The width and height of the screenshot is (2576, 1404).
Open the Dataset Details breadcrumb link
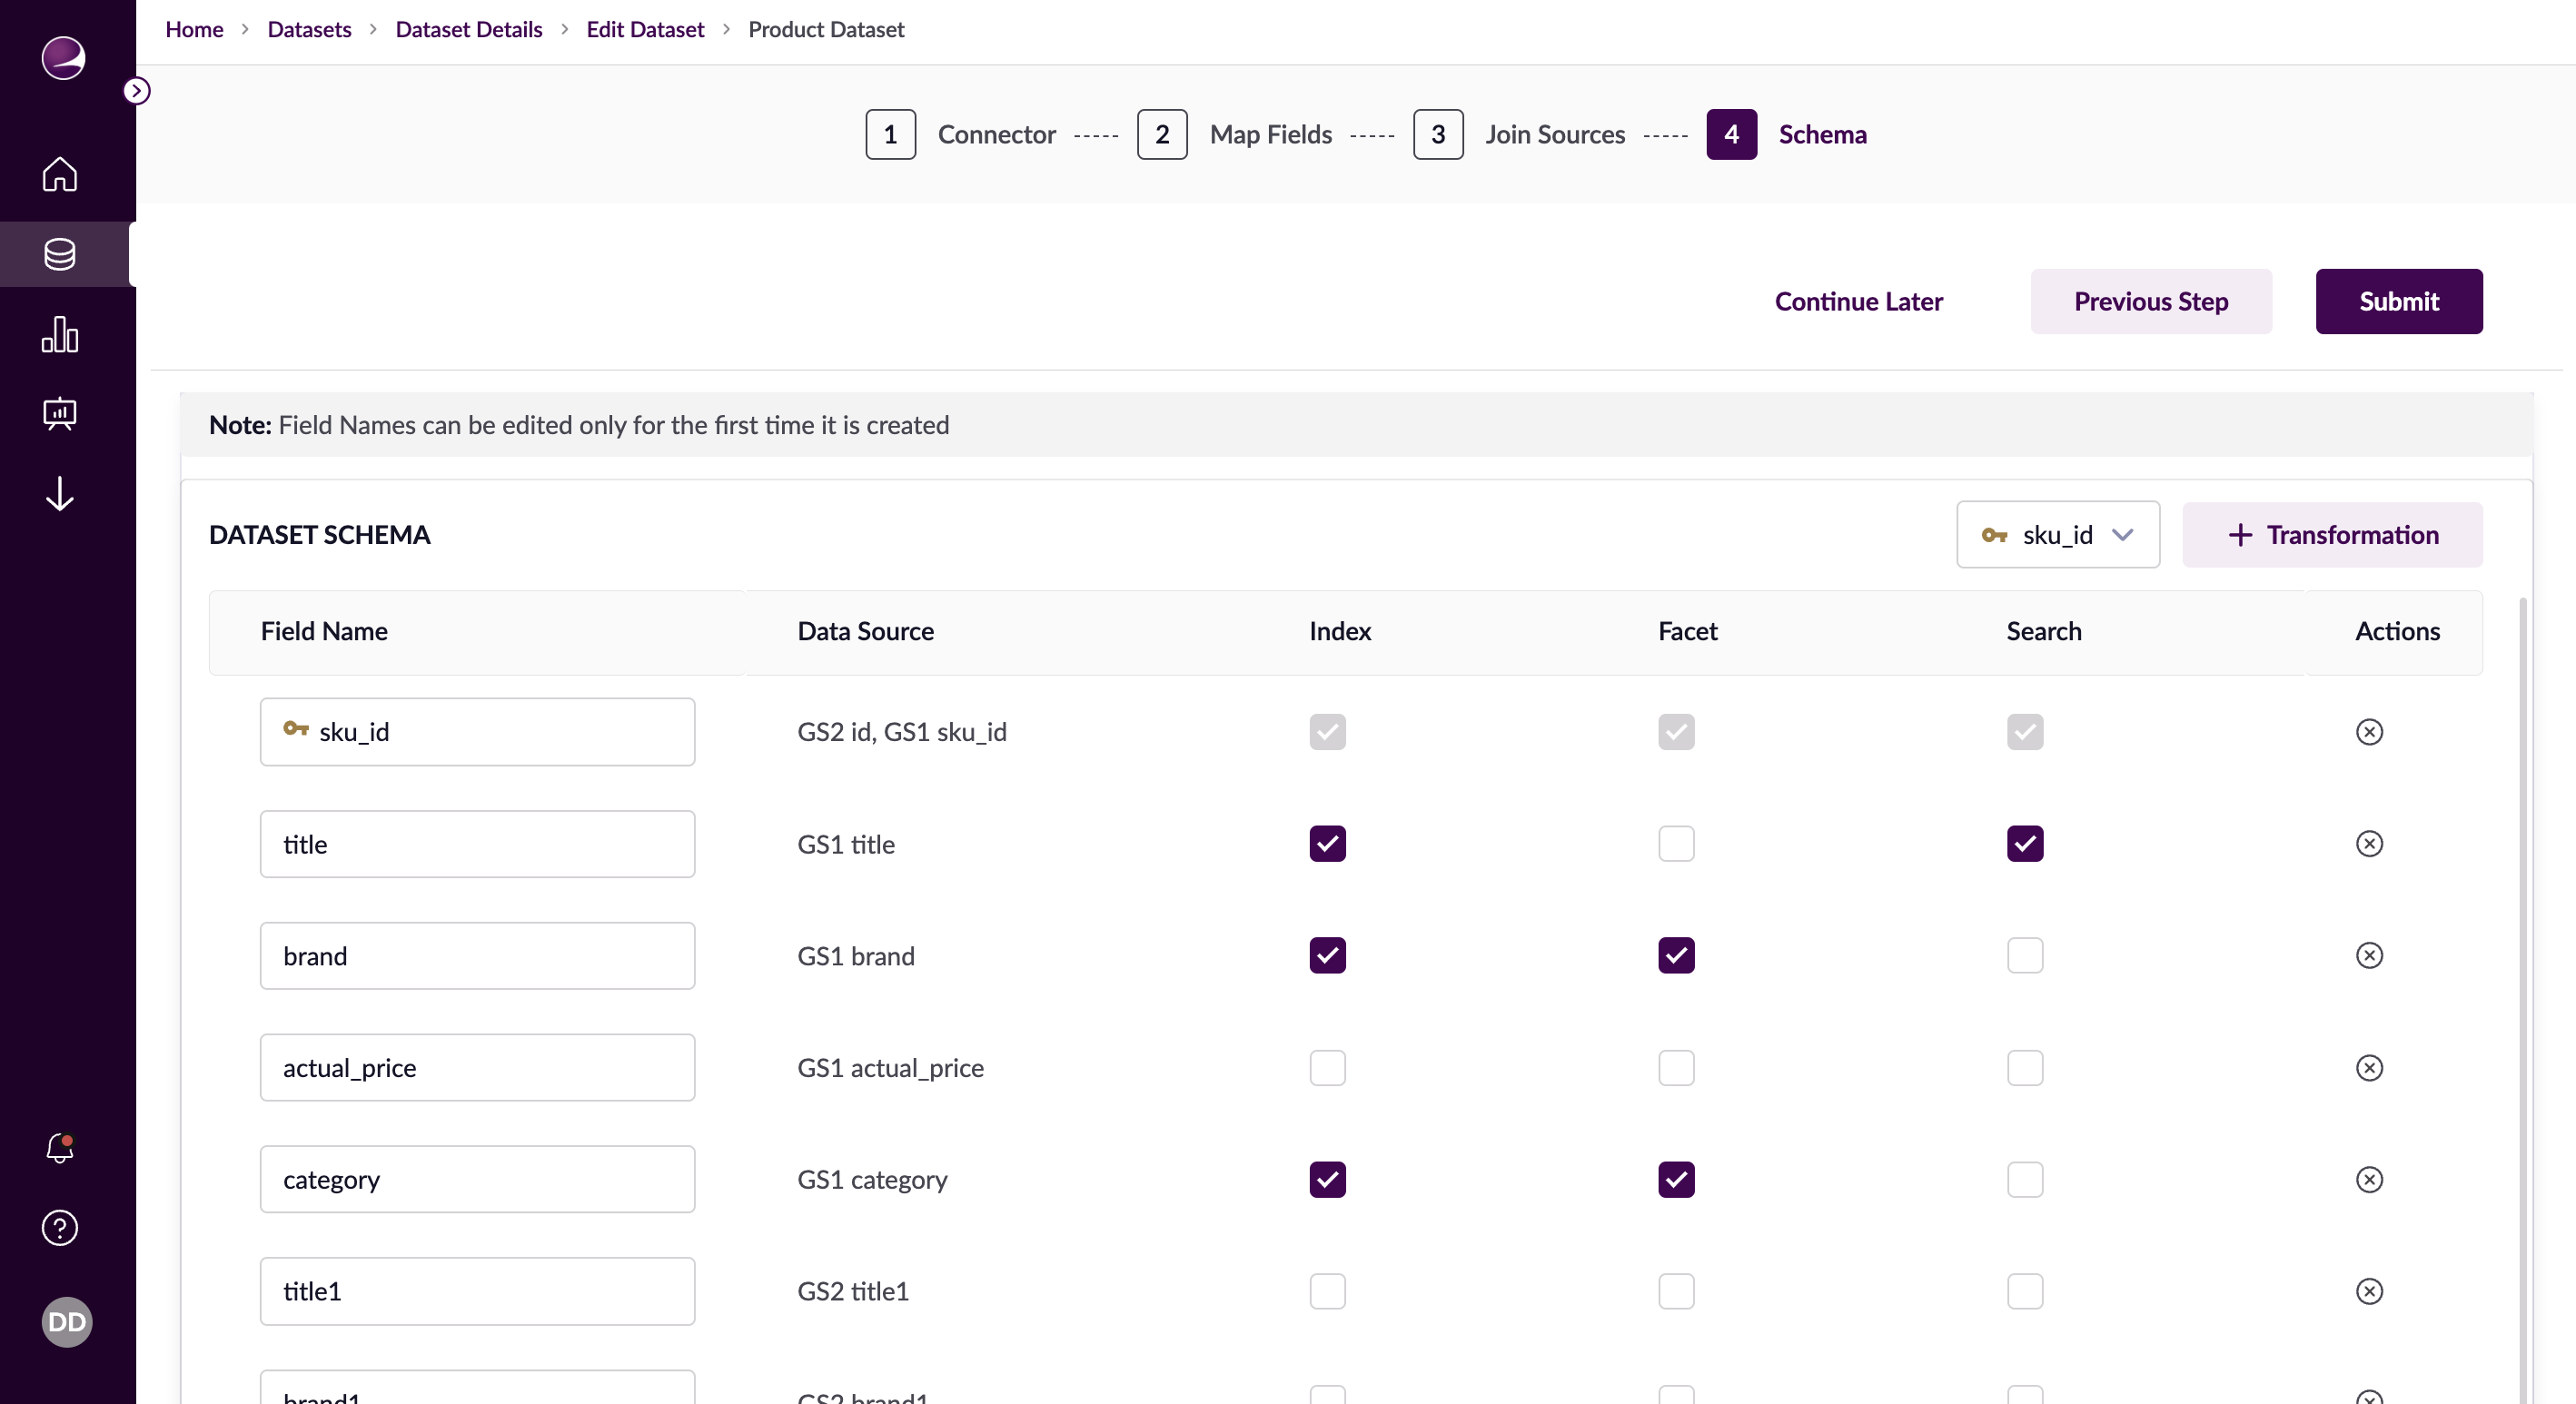[468, 29]
